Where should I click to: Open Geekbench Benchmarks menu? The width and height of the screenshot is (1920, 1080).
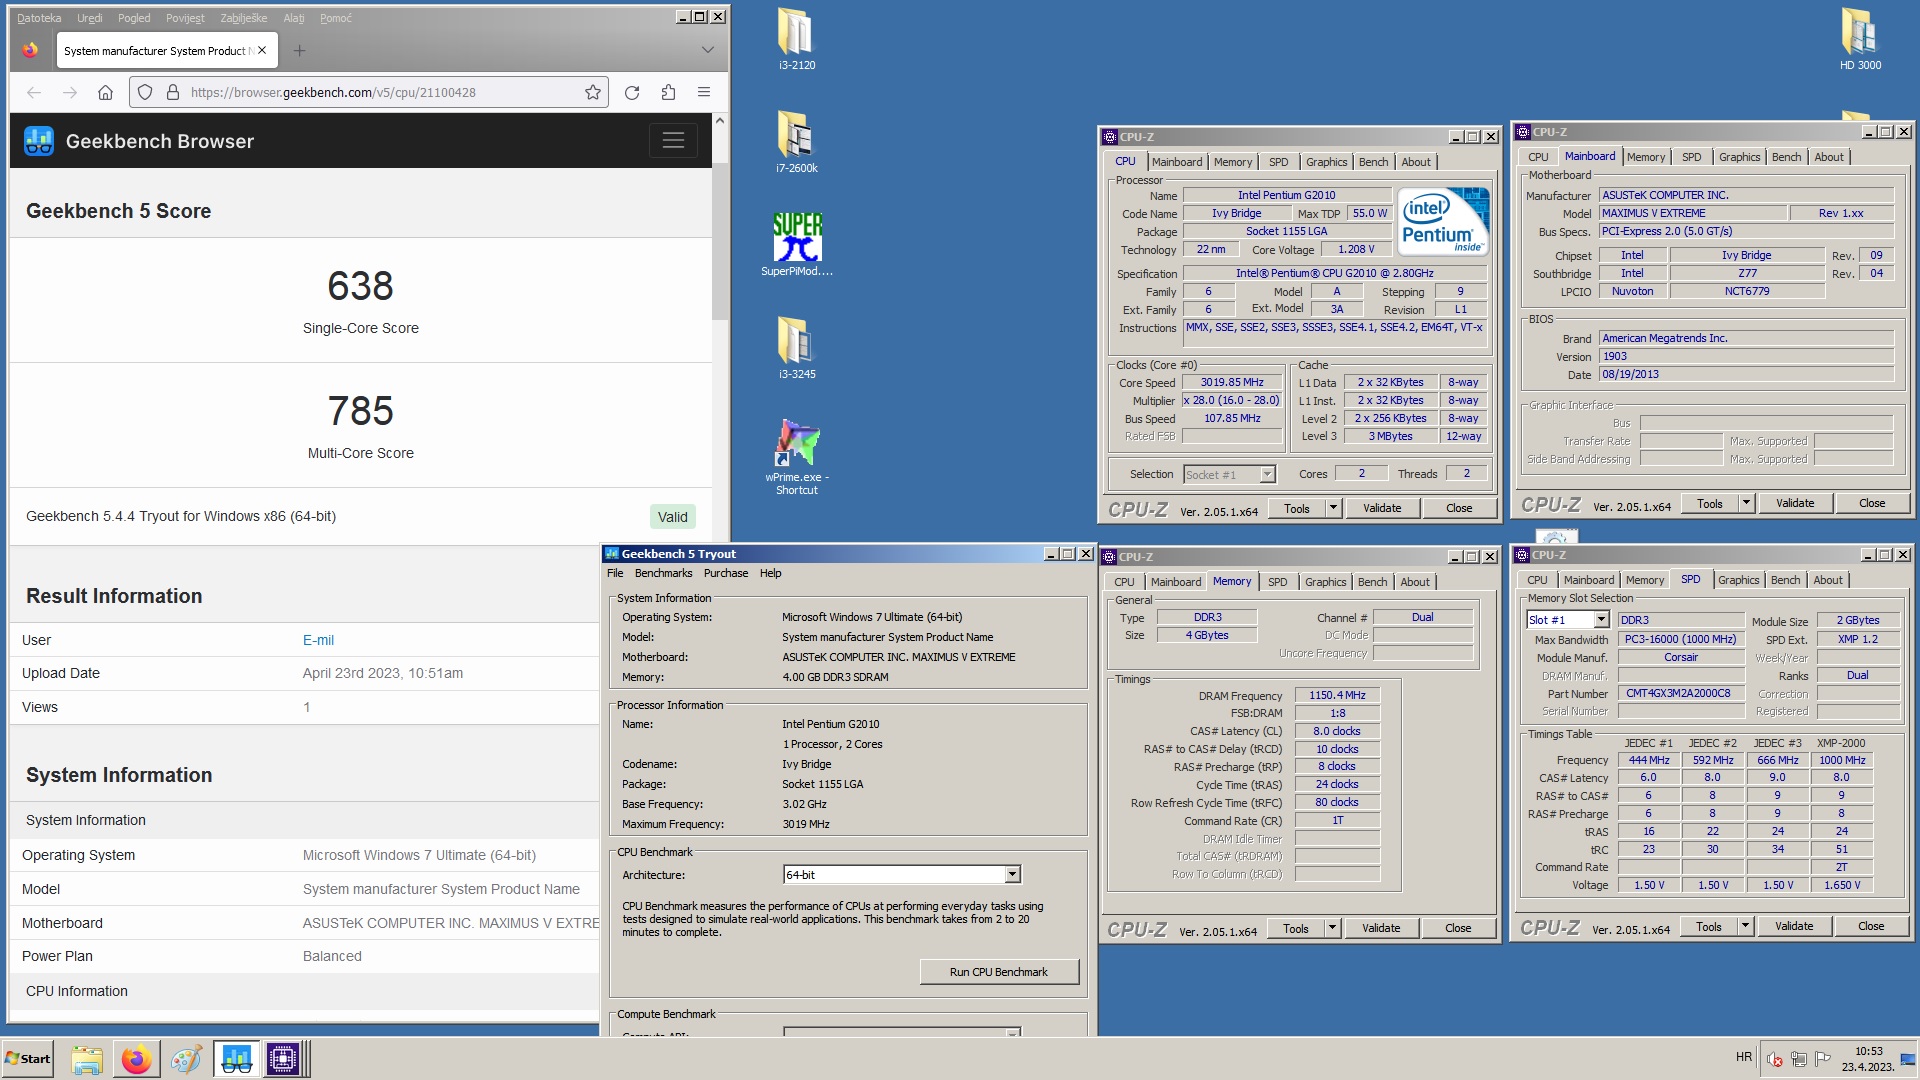[x=663, y=574]
